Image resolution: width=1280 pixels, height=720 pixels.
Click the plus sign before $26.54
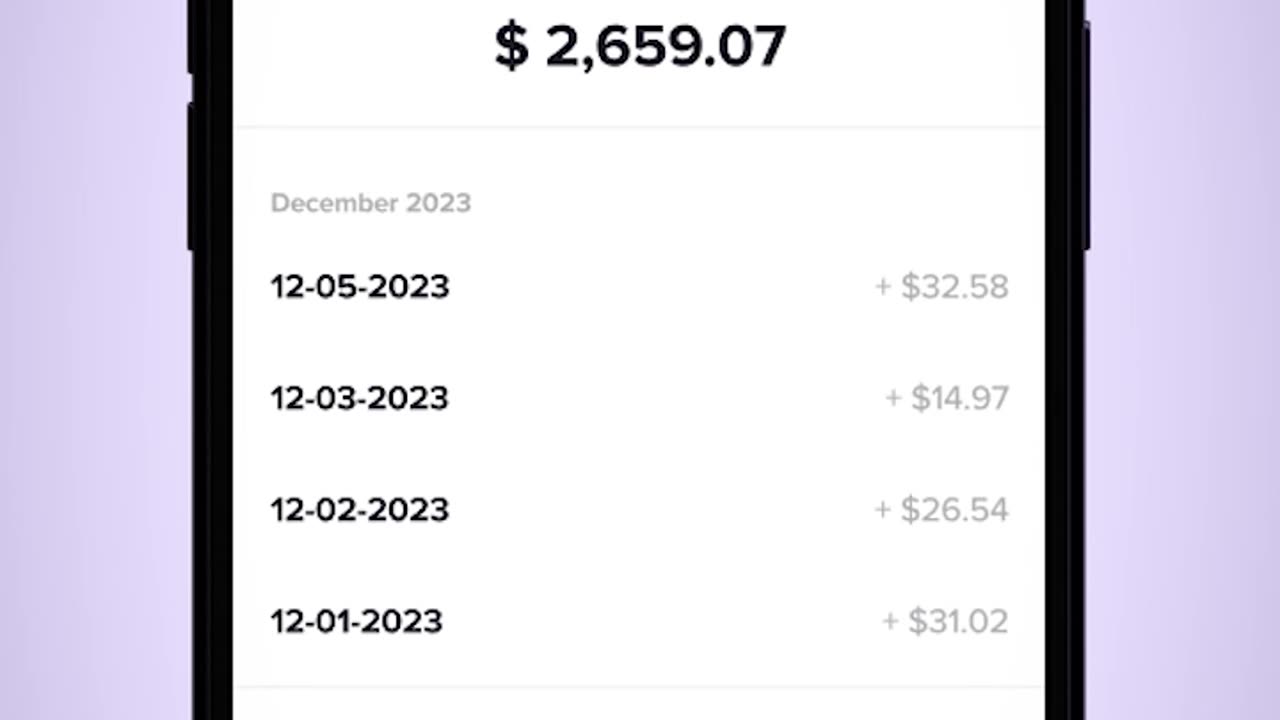tap(883, 511)
